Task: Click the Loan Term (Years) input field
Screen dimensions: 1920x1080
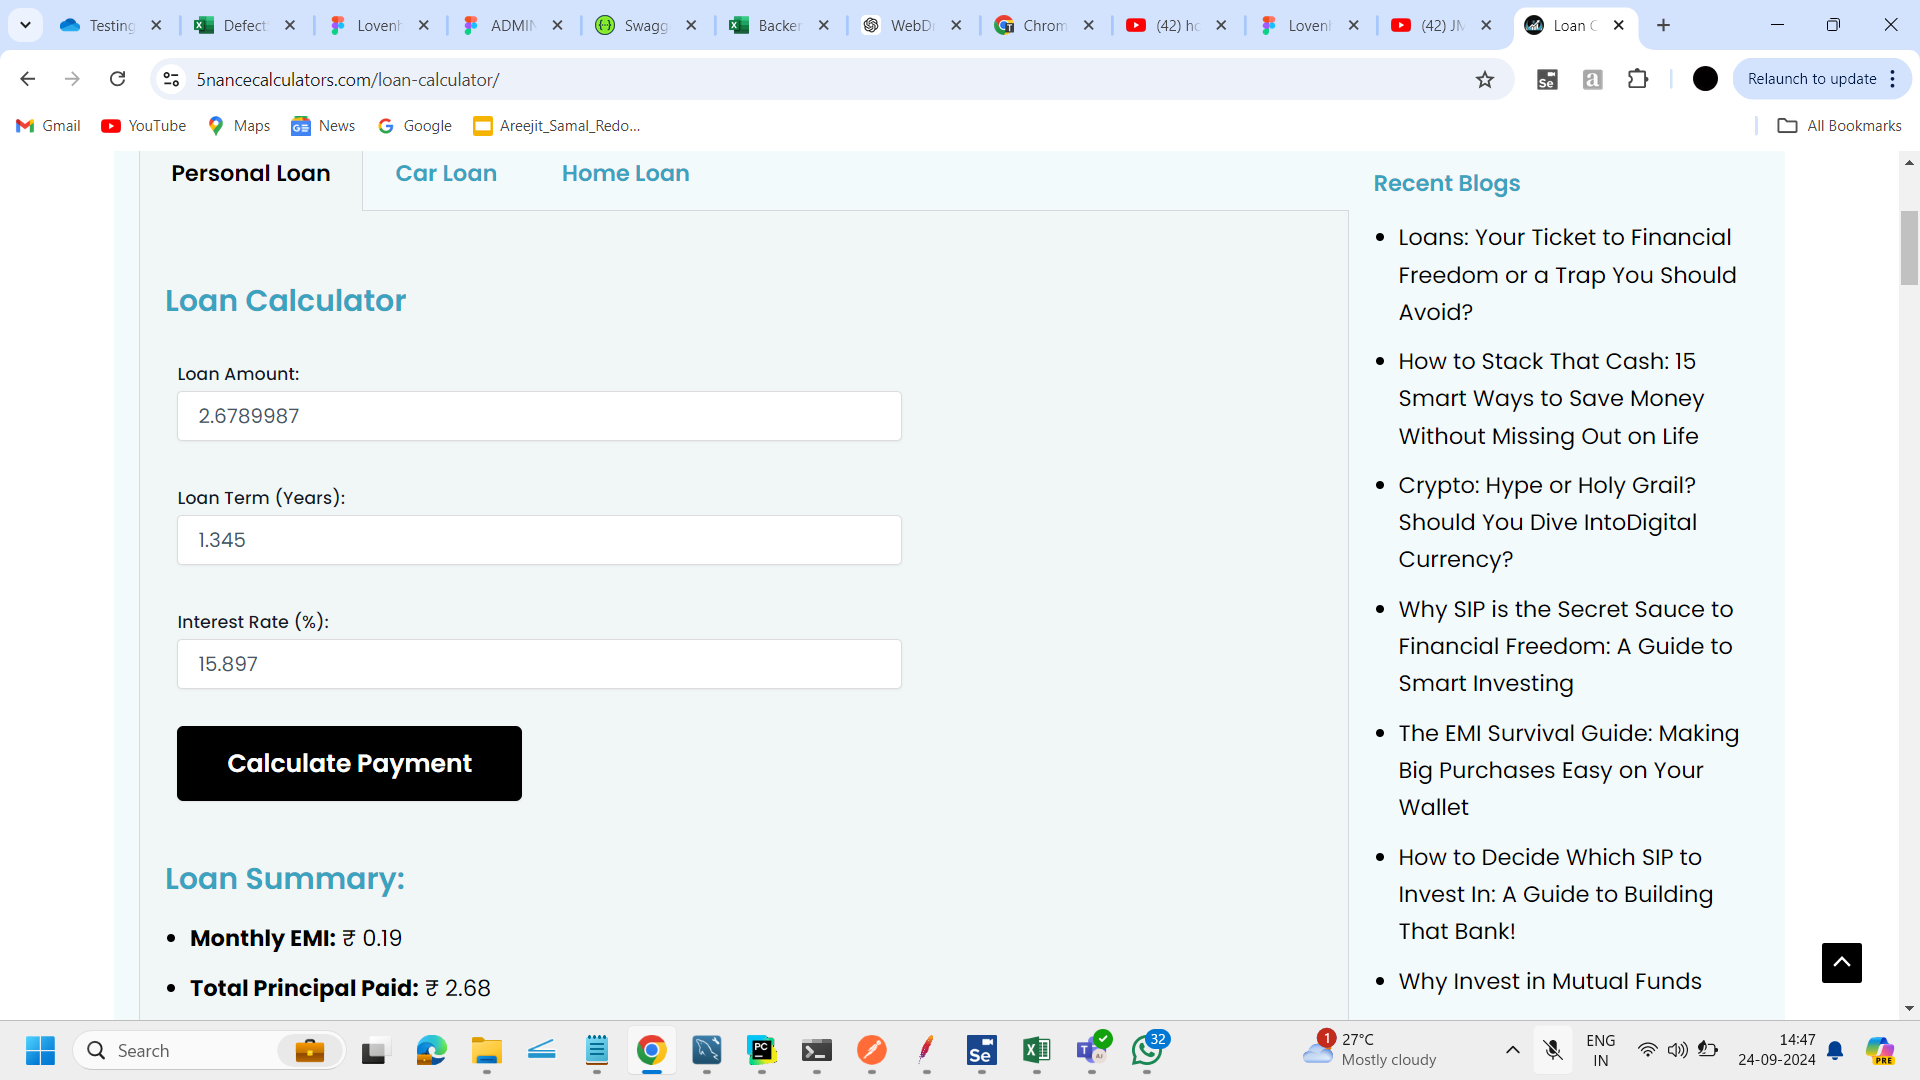Action: [x=539, y=540]
